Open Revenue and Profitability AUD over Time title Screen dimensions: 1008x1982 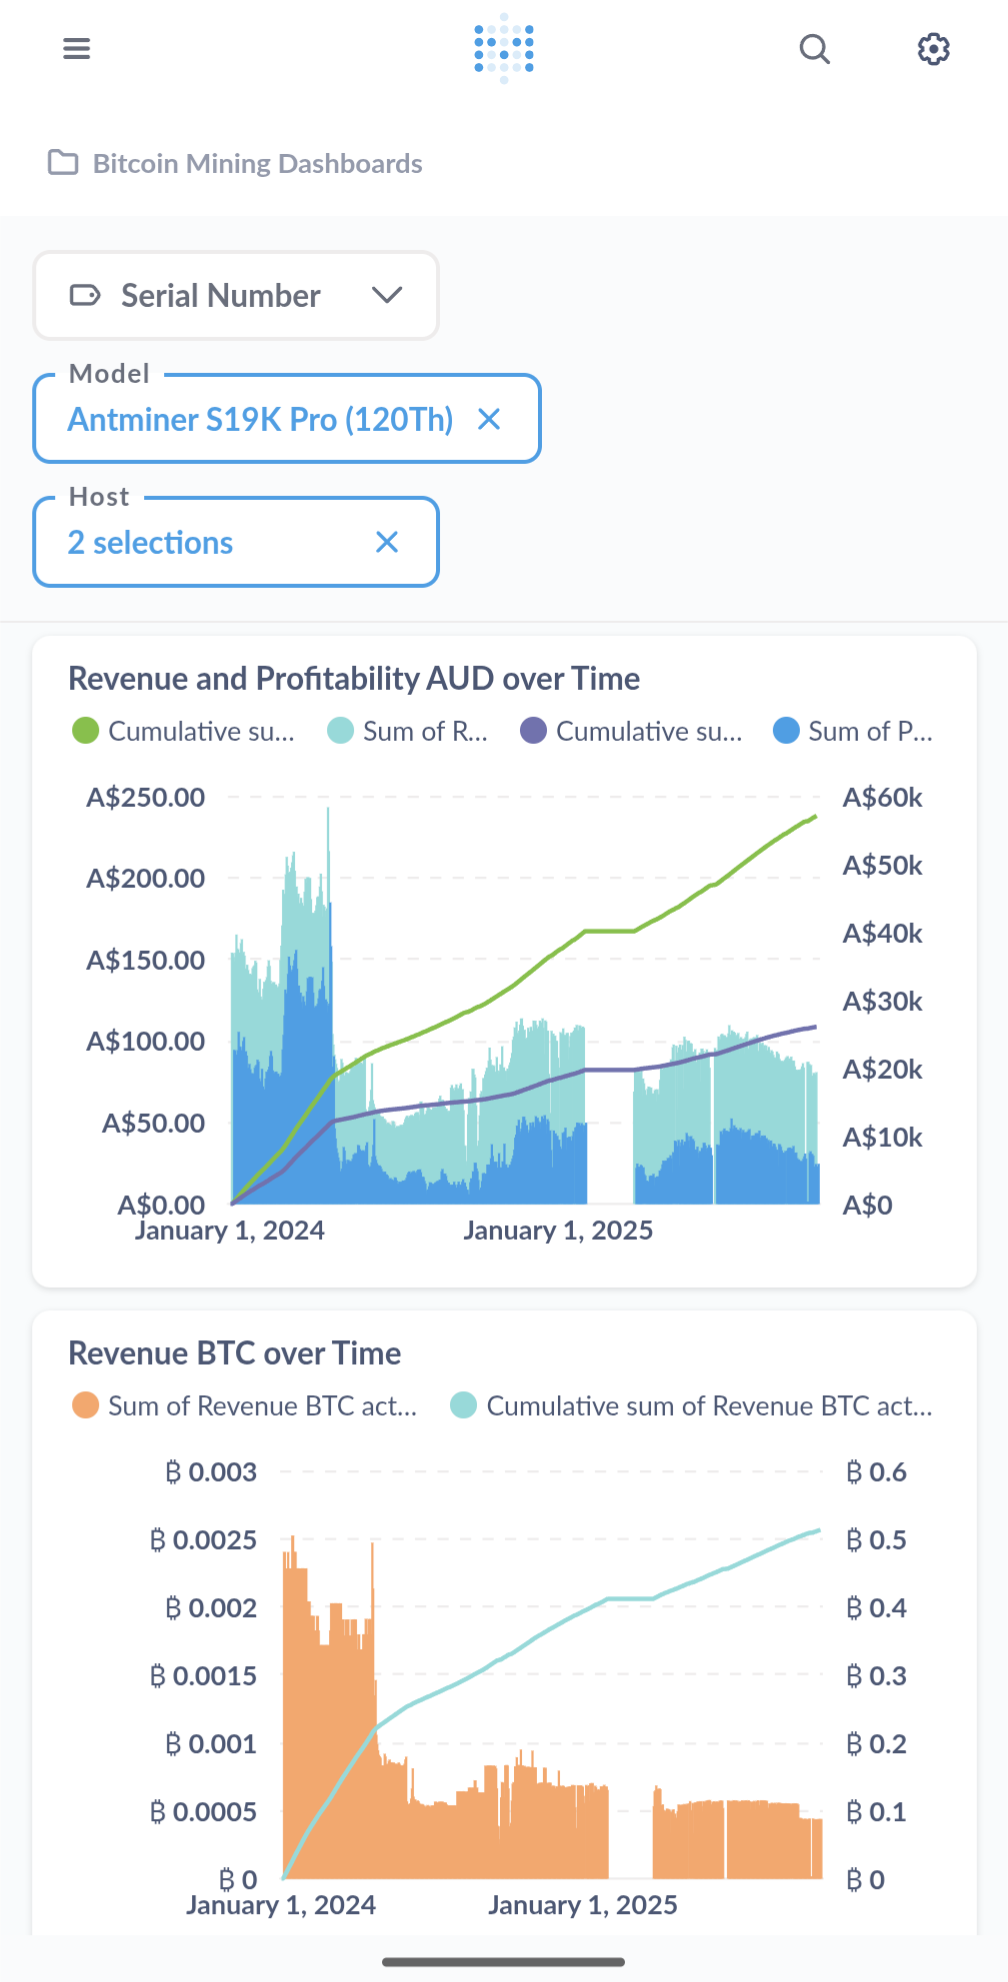[354, 679]
